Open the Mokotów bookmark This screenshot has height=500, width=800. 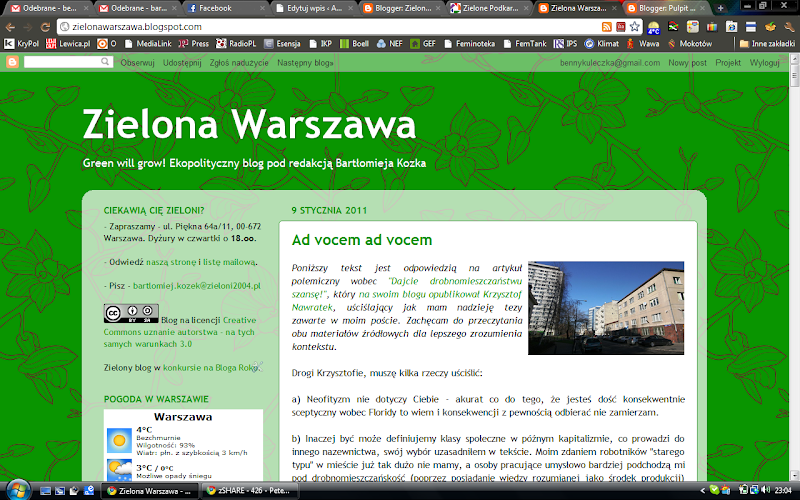coord(689,44)
